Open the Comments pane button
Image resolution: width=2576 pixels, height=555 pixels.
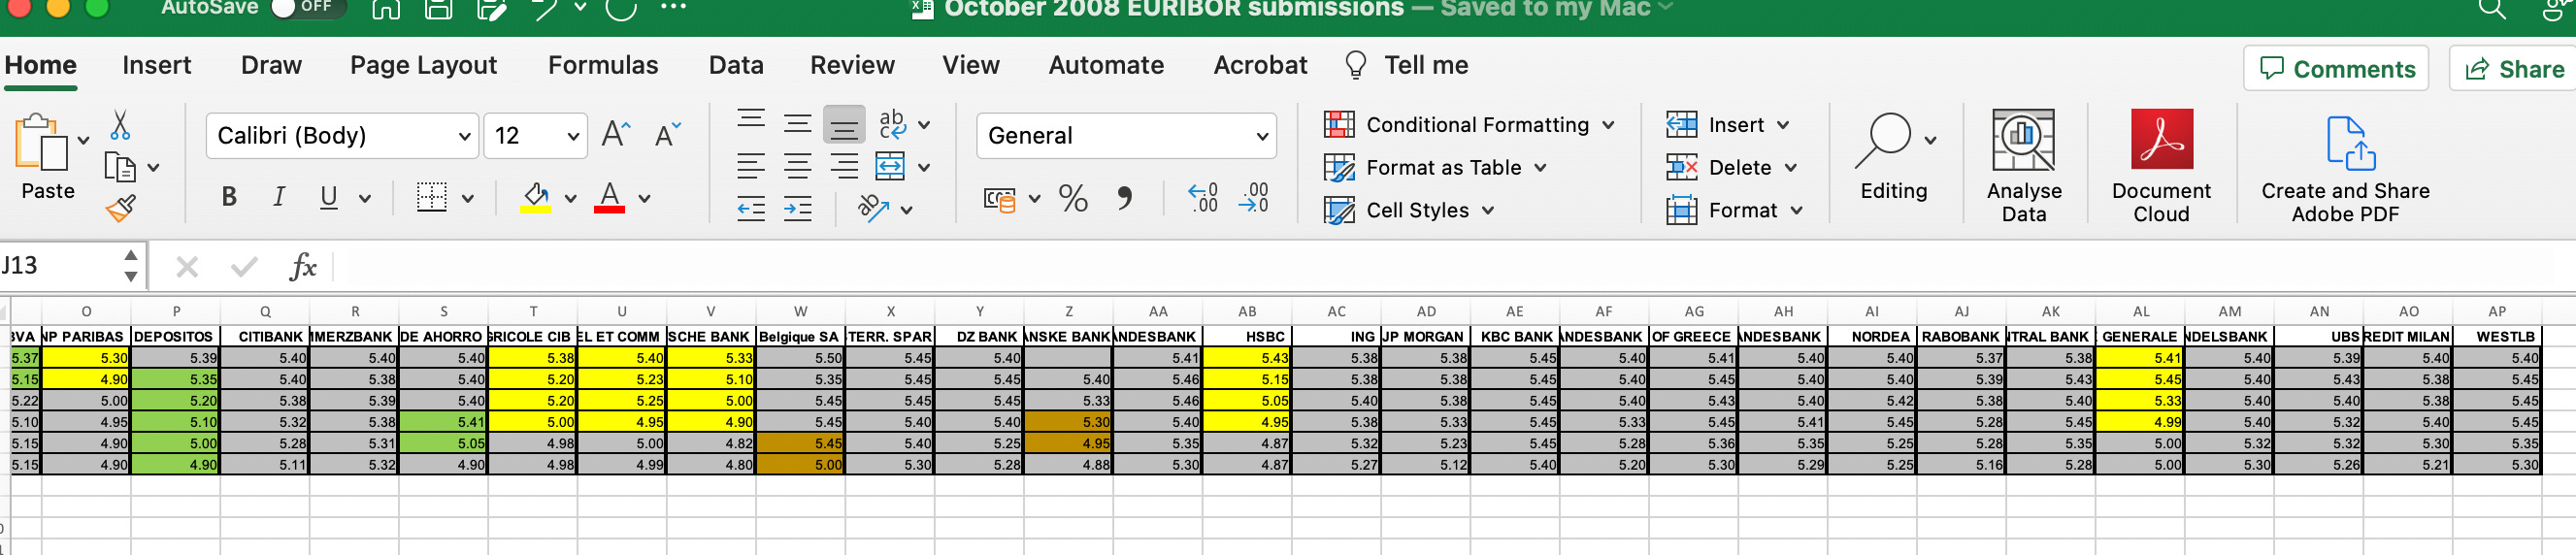(x=2336, y=69)
